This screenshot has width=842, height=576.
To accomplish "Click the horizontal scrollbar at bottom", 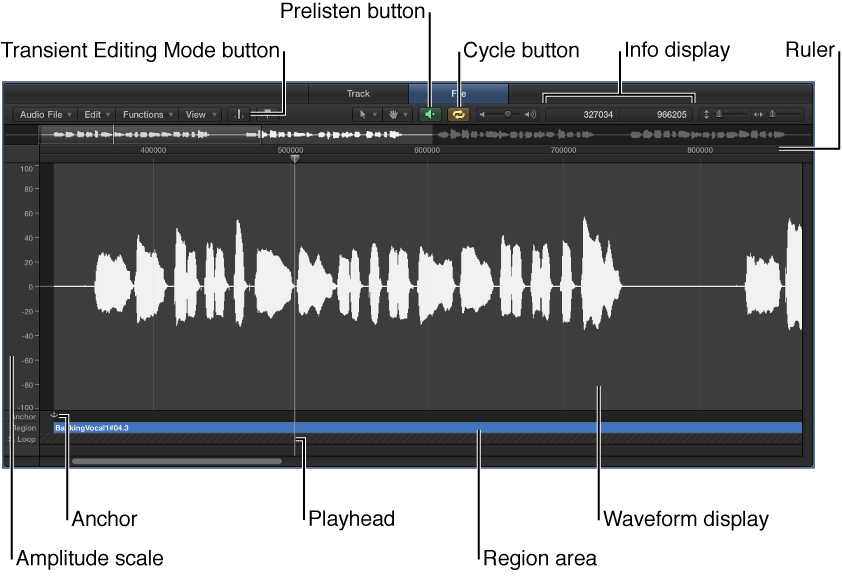I will tap(176, 462).
